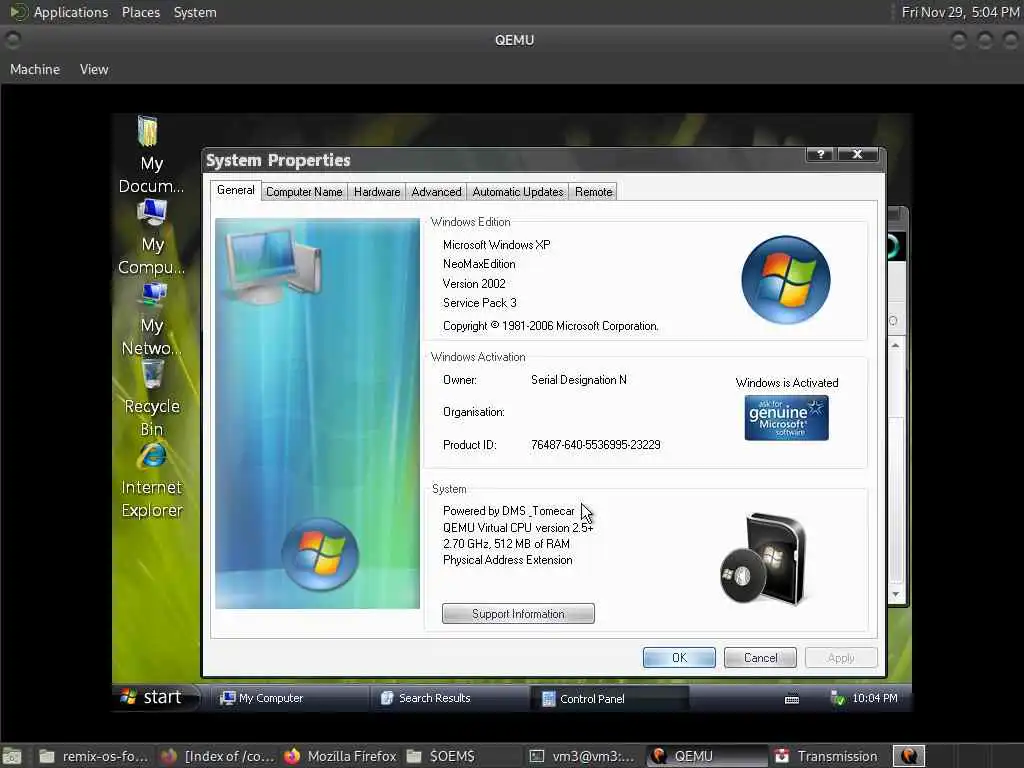
Task: Switch to vm3@vm3 terminal window
Action: [581, 756]
